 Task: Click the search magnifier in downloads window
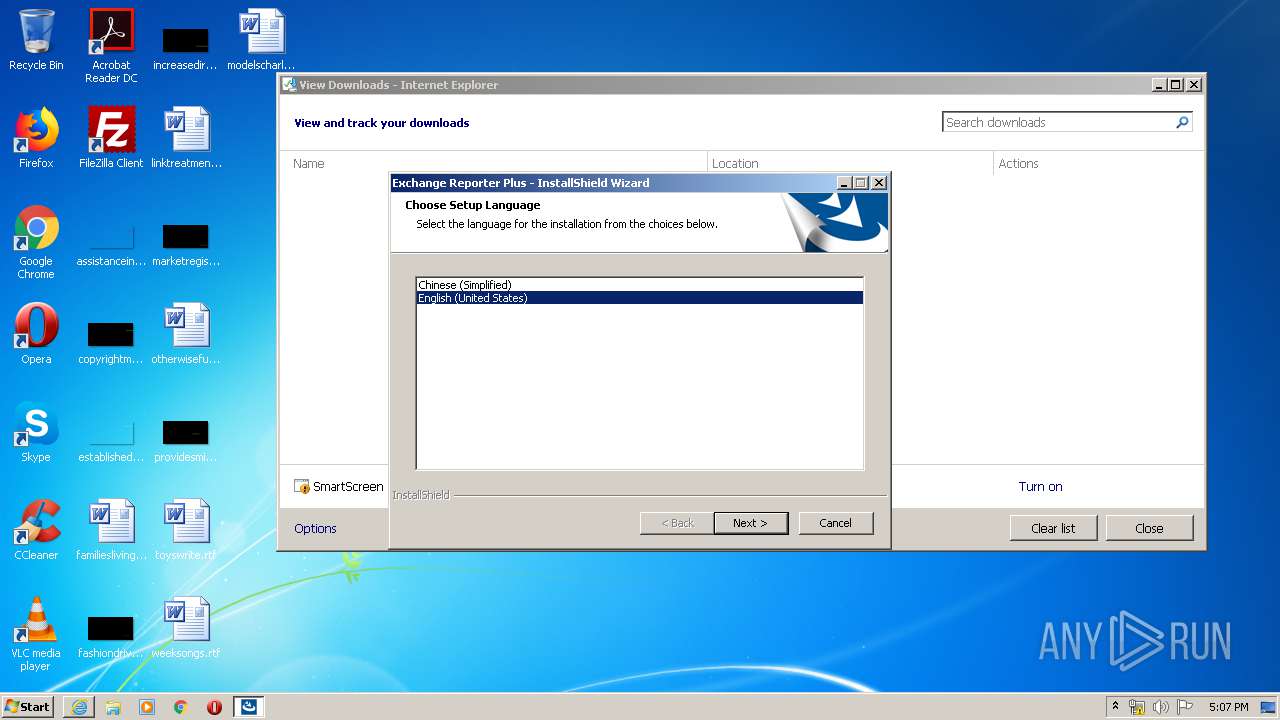point(1182,122)
